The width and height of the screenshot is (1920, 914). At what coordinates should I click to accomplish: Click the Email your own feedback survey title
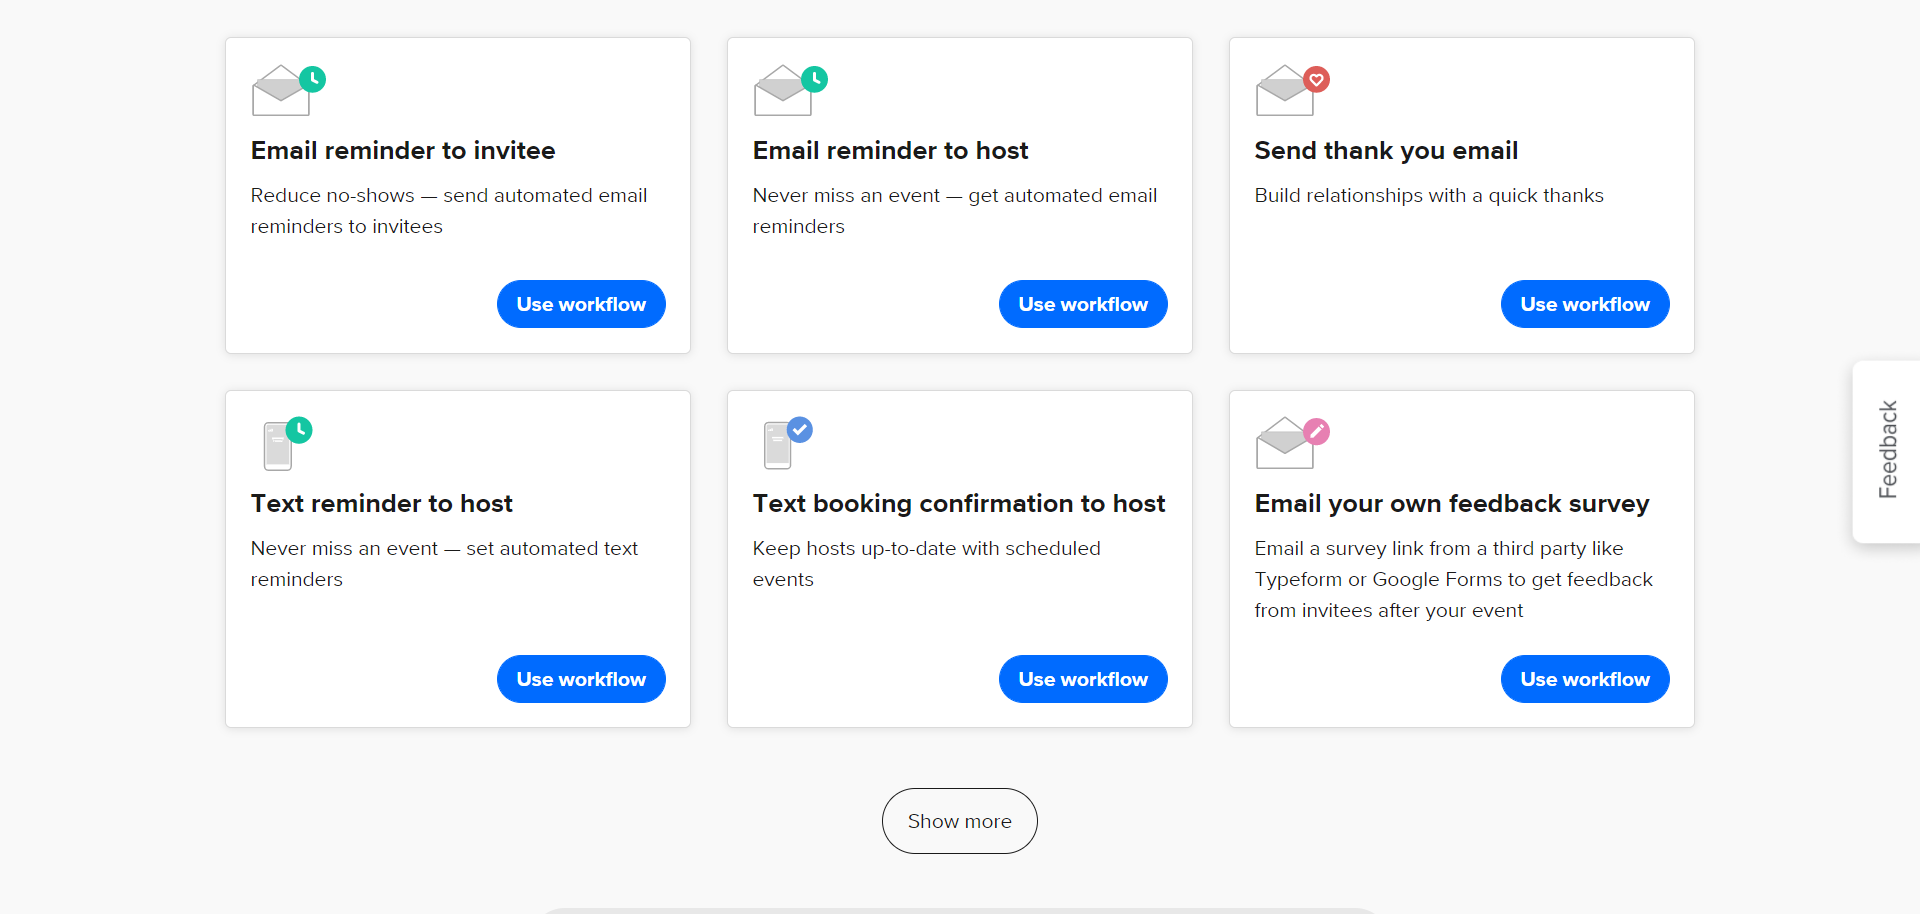[x=1452, y=504]
